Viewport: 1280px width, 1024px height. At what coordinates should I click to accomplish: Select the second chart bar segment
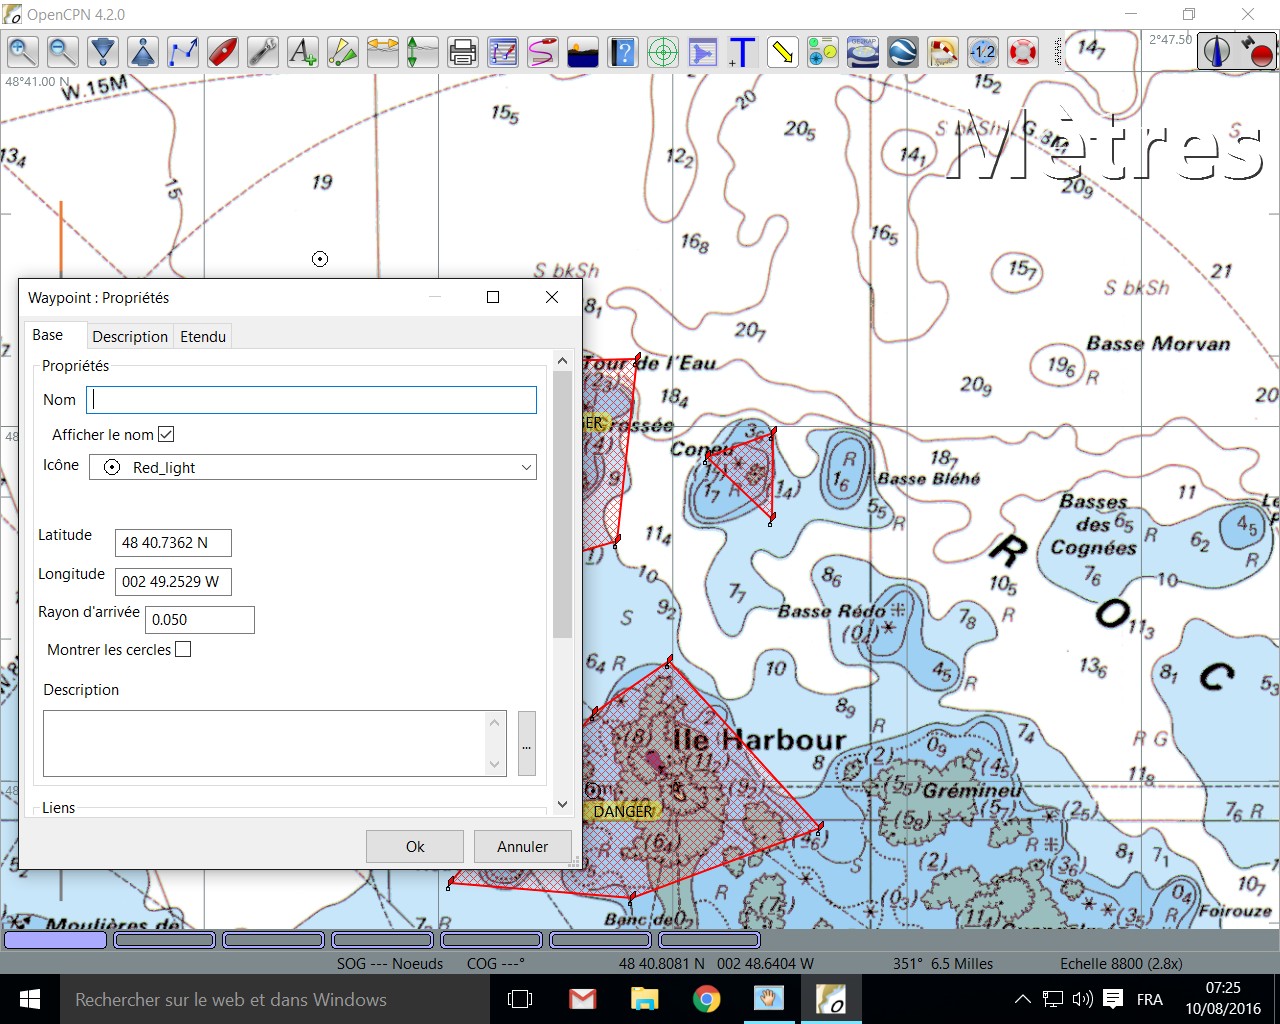[165, 940]
